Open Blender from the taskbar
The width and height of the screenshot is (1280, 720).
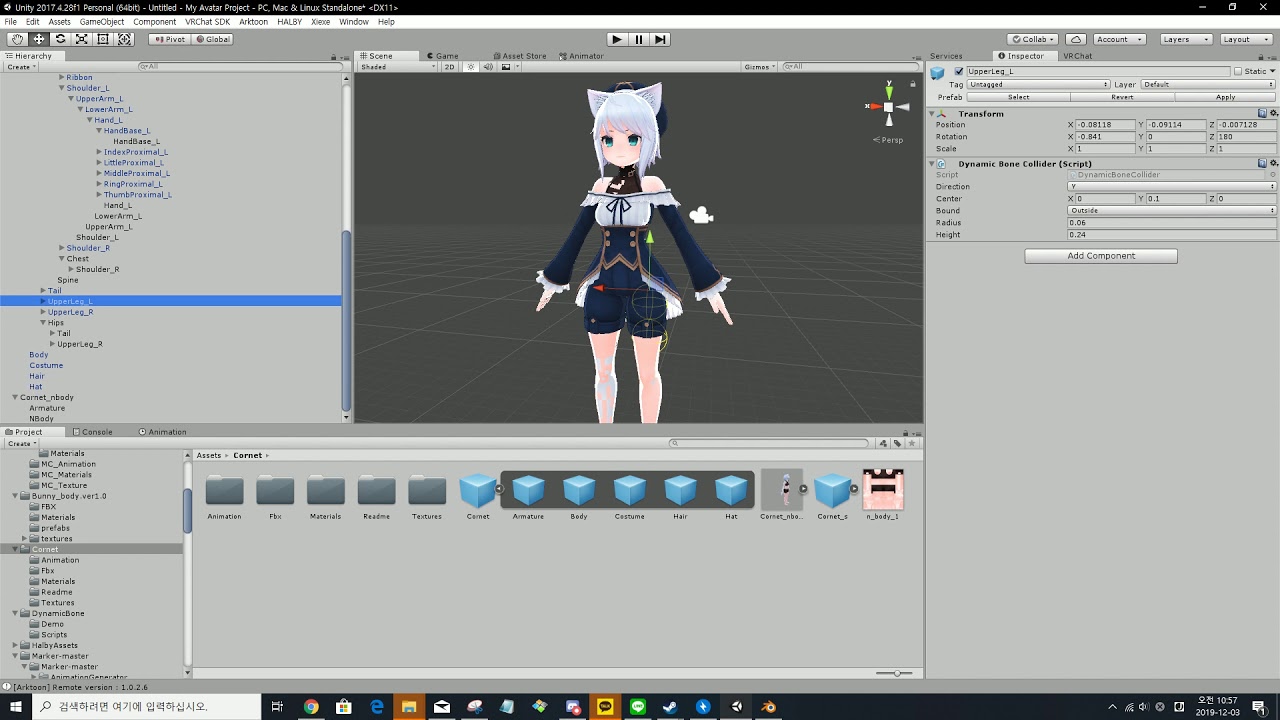[768, 707]
